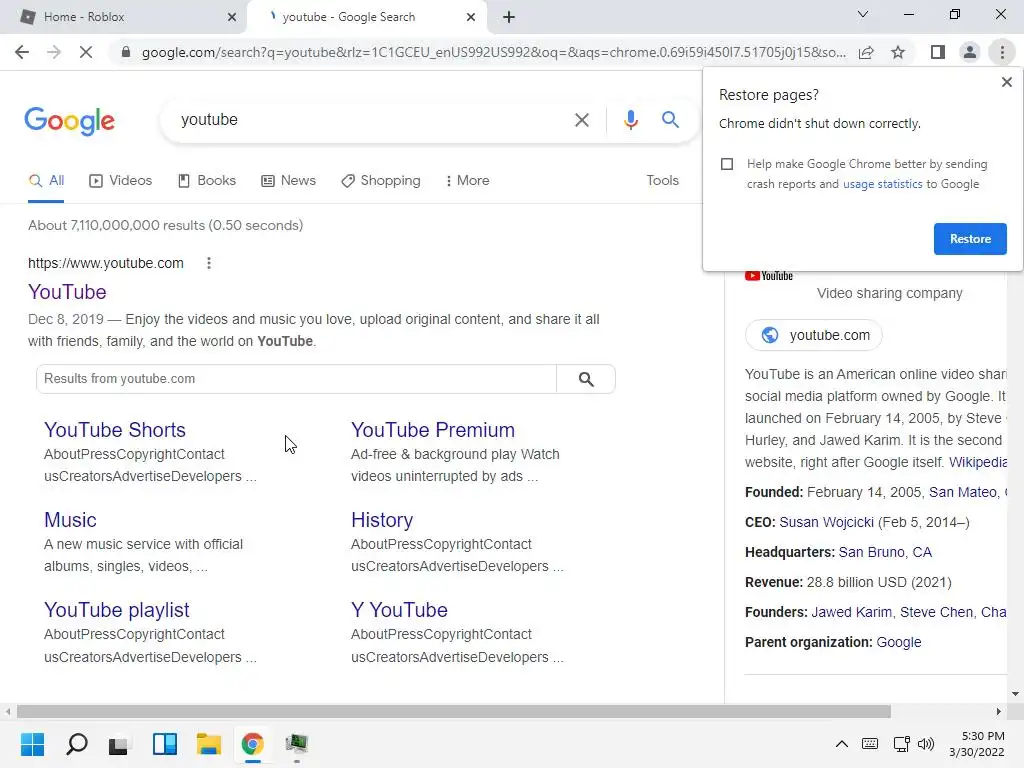The height and width of the screenshot is (768, 1024).
Task: Open a new browser tab
Action: [x=509, y=17]
